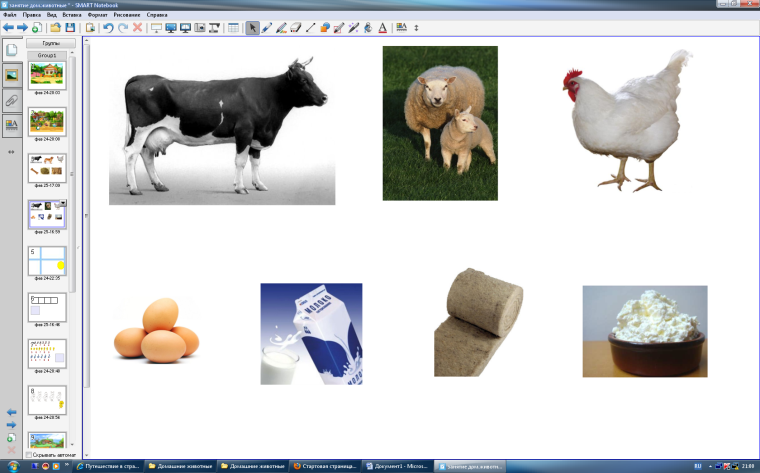The image size is (760, 473).
Task: Choose the Select arrow tool
Action: tap(252, 28)
